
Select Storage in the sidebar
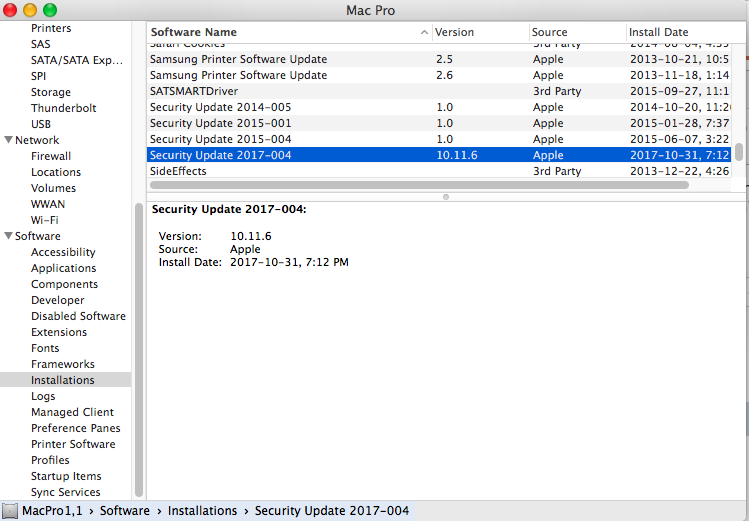pyautogui.click(x=51, y=92)
